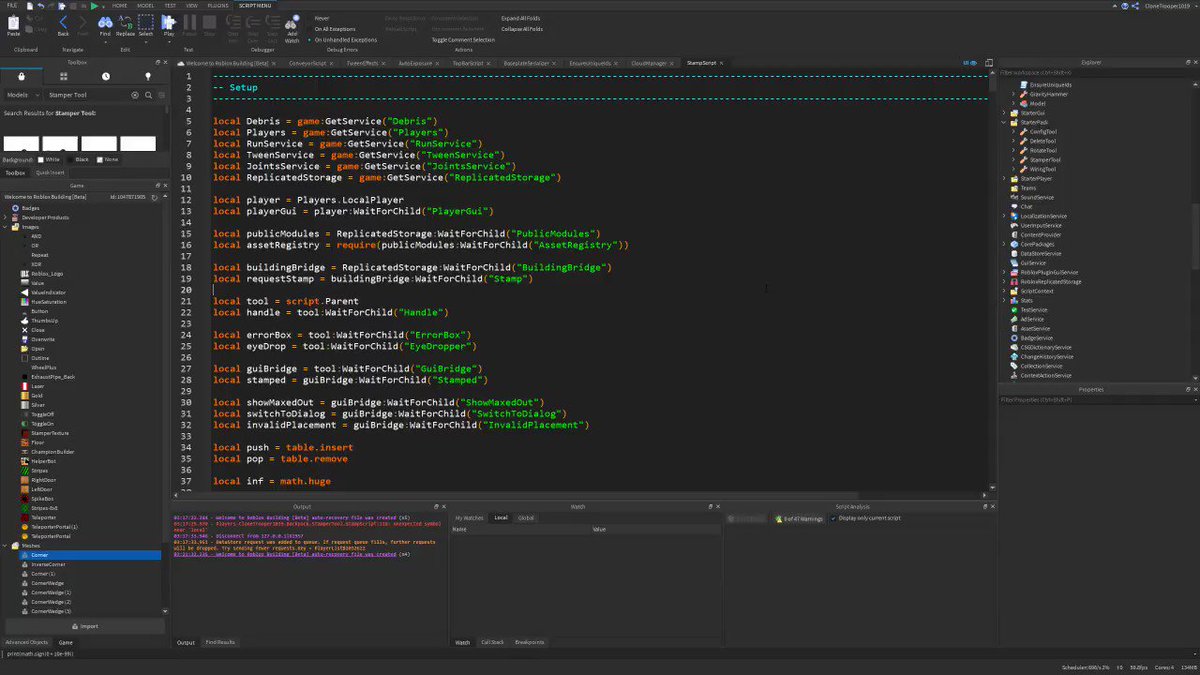This screenshot has width=1200, height=675.
Task: Expand StarterPlayer in Explorer
Action: (x=1004, y=178)
